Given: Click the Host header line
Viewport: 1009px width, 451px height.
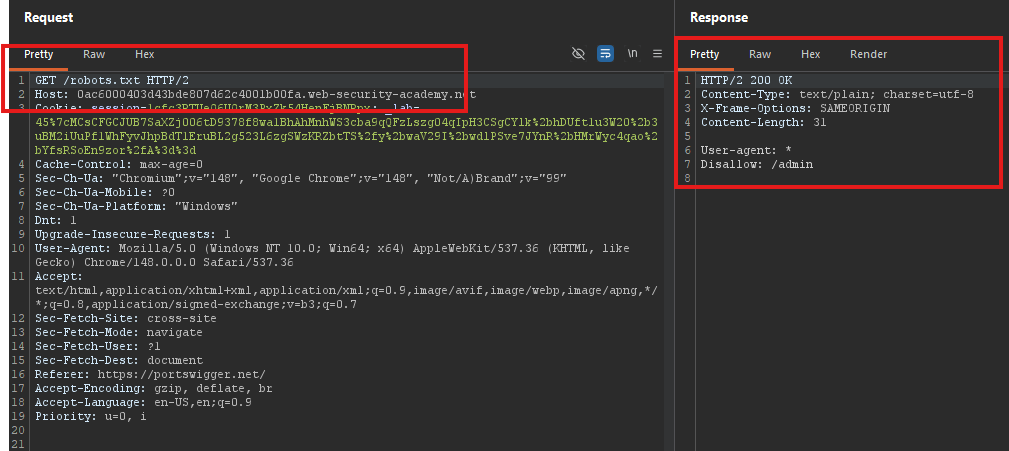Looking at the screenshot, I should coord(255,95).
